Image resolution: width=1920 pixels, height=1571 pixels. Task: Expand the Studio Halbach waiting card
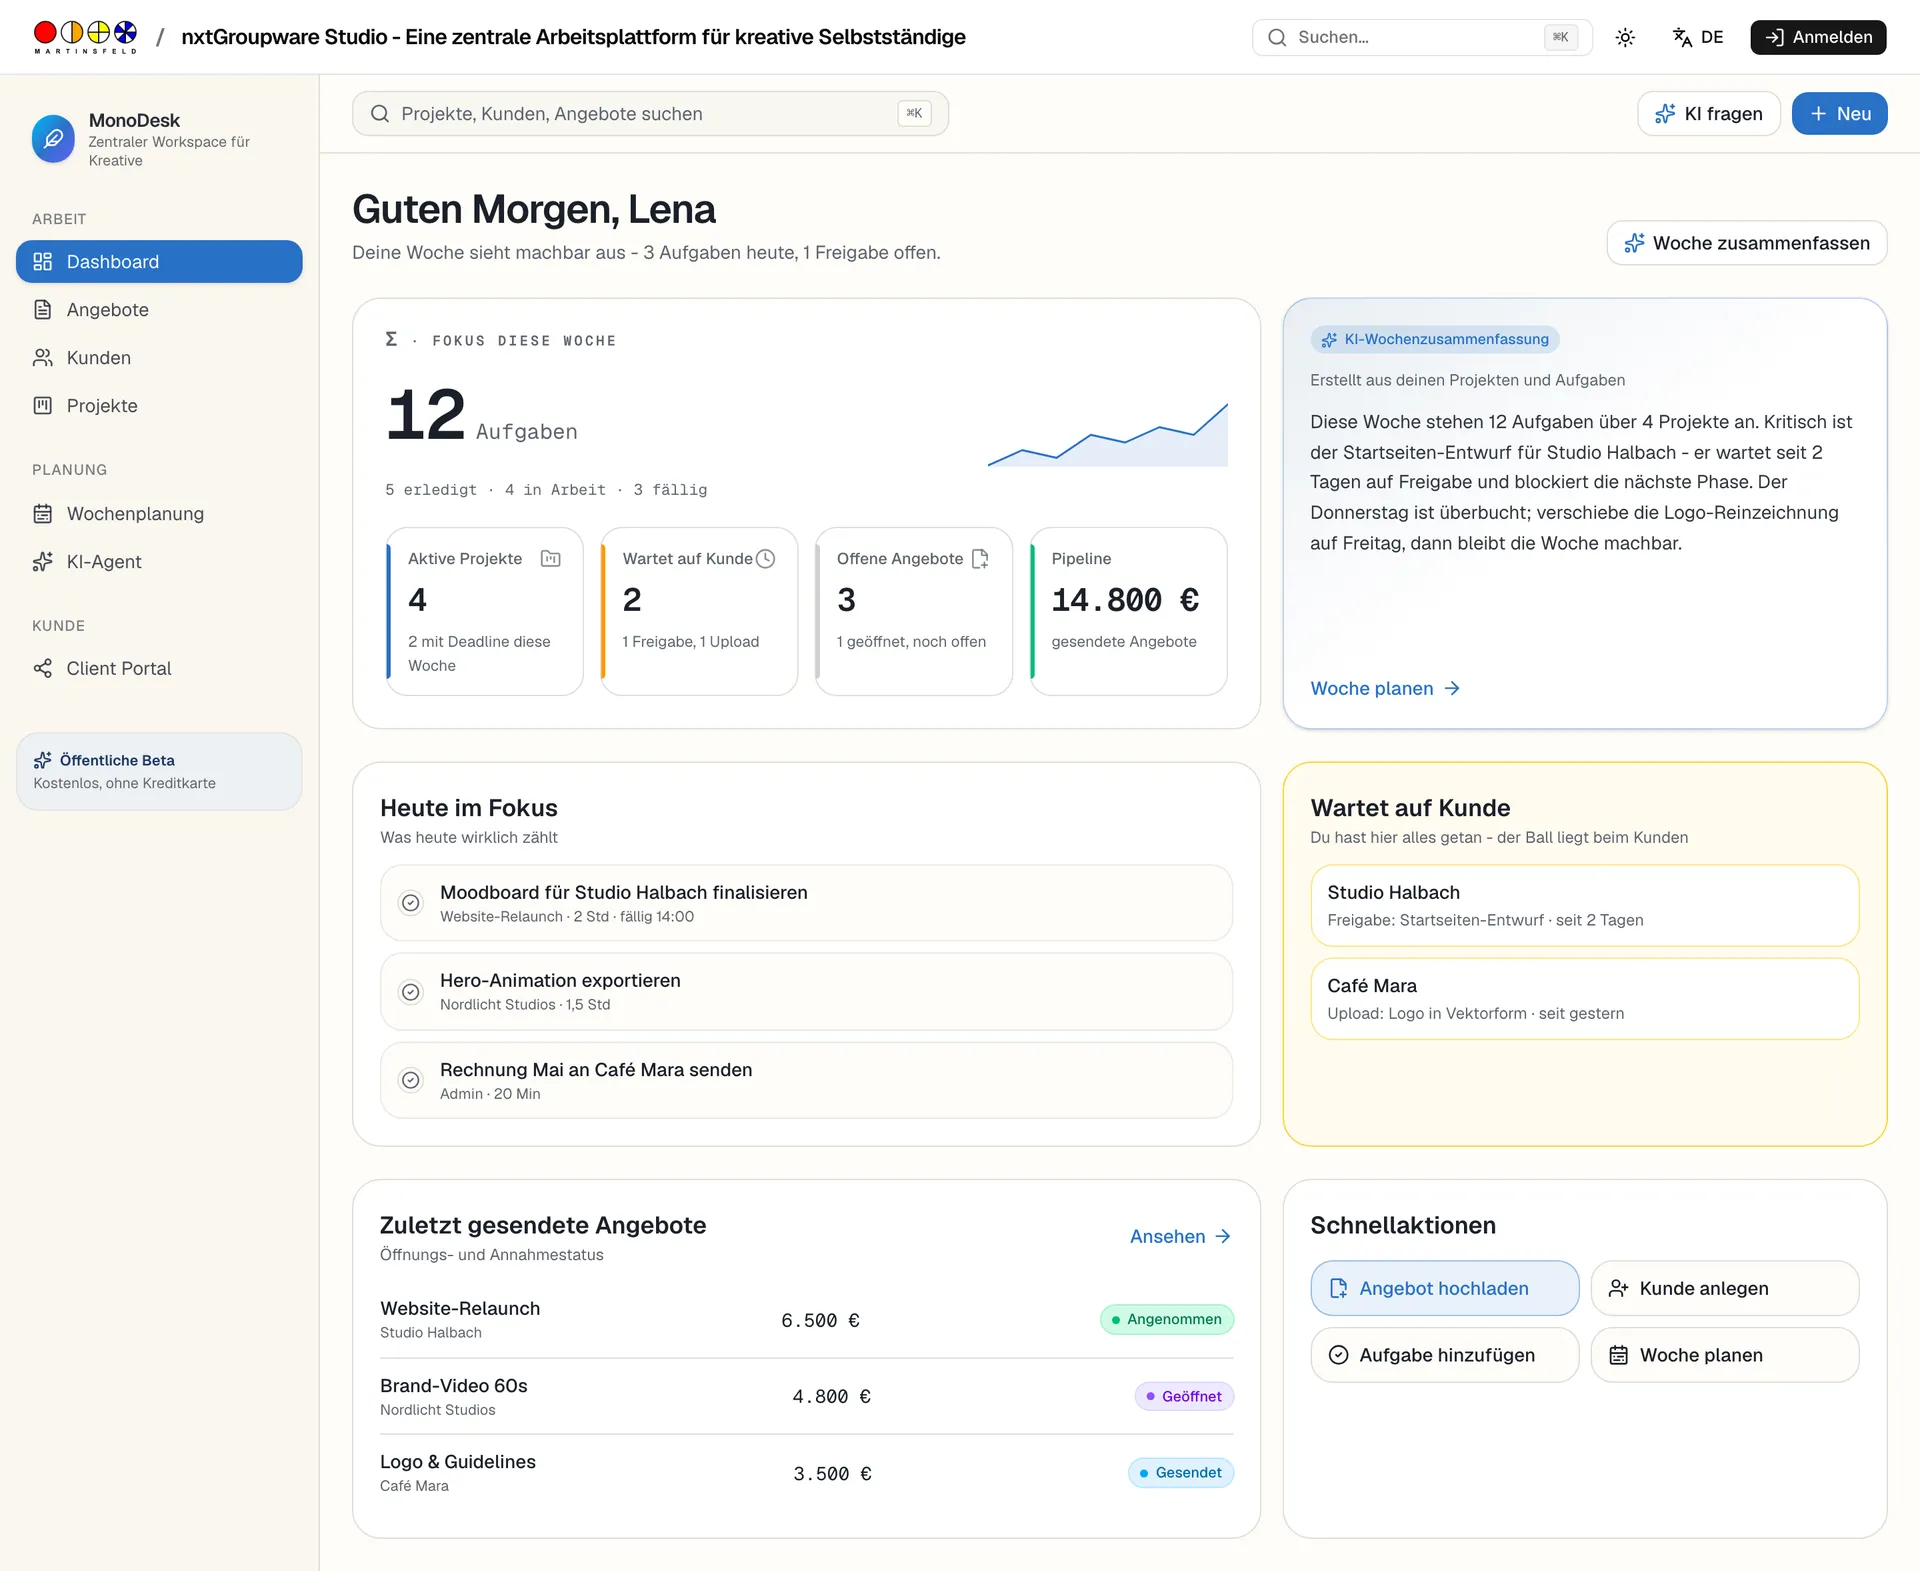(x=1584, y=906)
